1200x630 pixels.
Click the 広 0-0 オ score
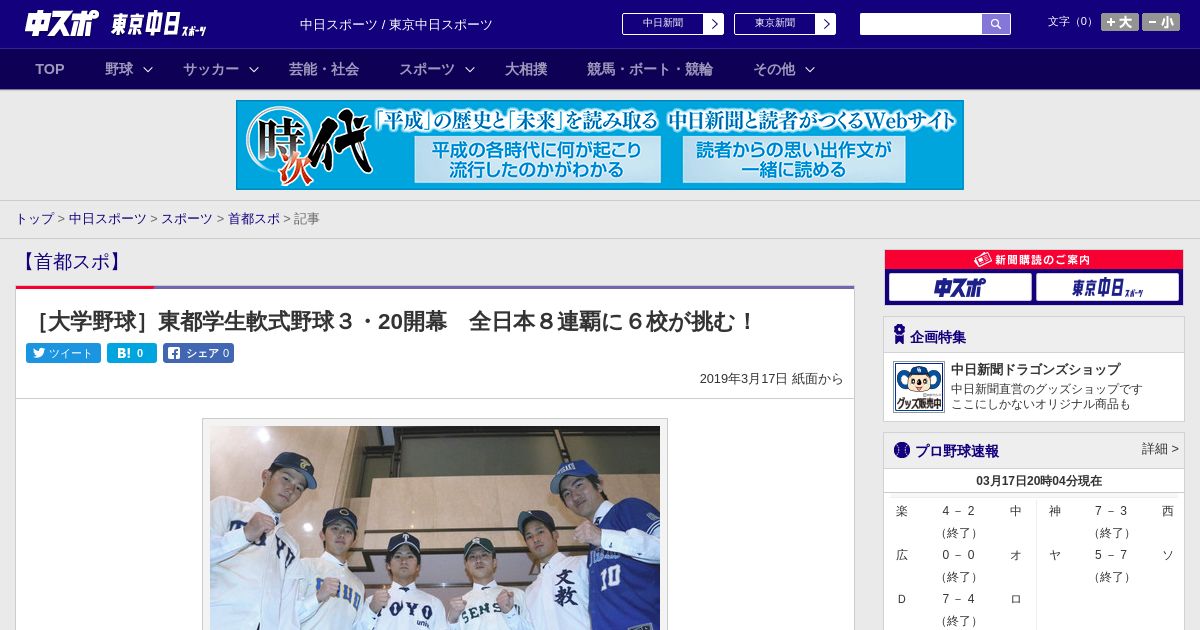pyautogui.click(x=959, y=555)
